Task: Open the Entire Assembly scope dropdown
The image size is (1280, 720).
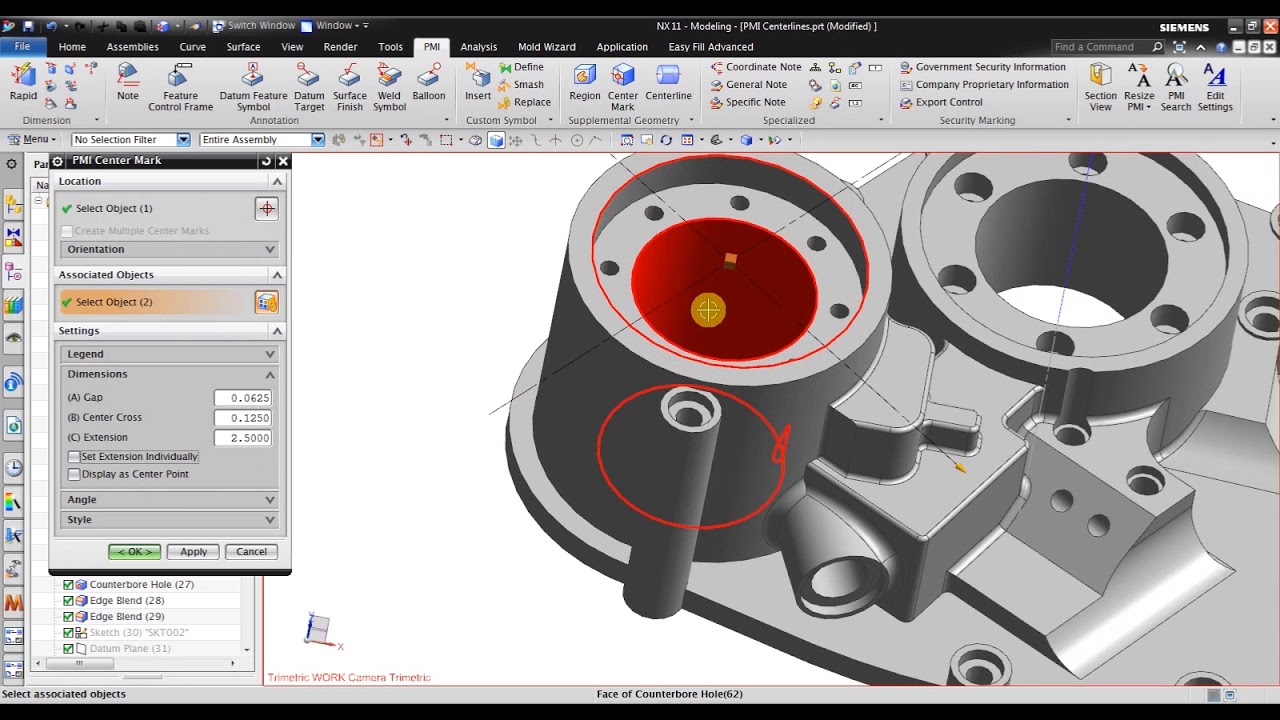Action: coord(317,140)
